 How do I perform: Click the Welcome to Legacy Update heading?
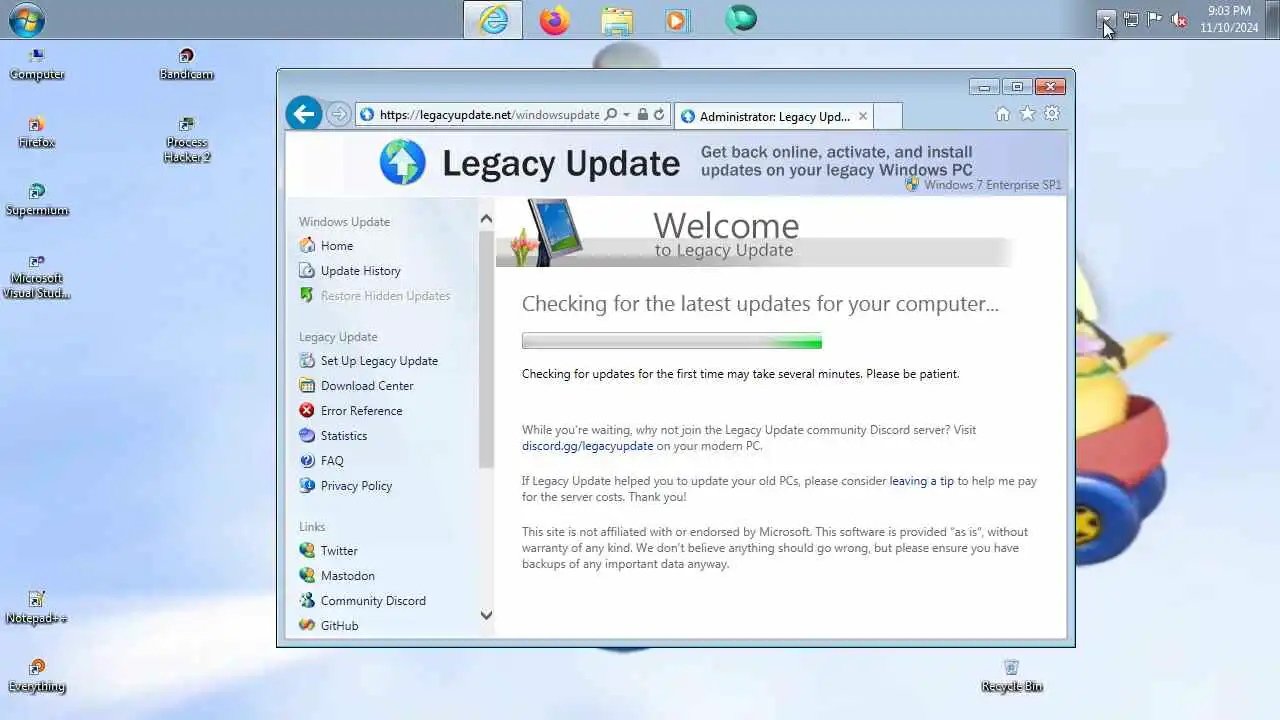click(x=726, y=234)
